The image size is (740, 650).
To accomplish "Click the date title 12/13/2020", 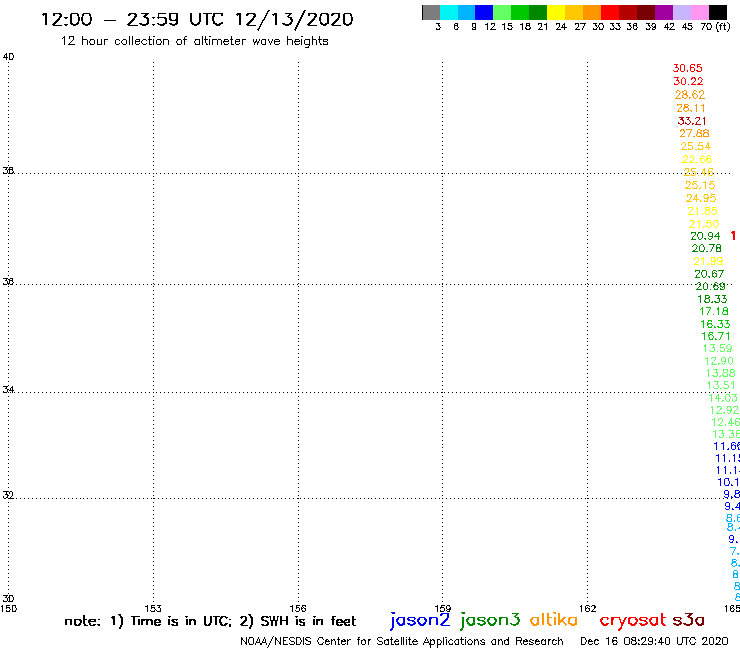I will tap(294, 20).
